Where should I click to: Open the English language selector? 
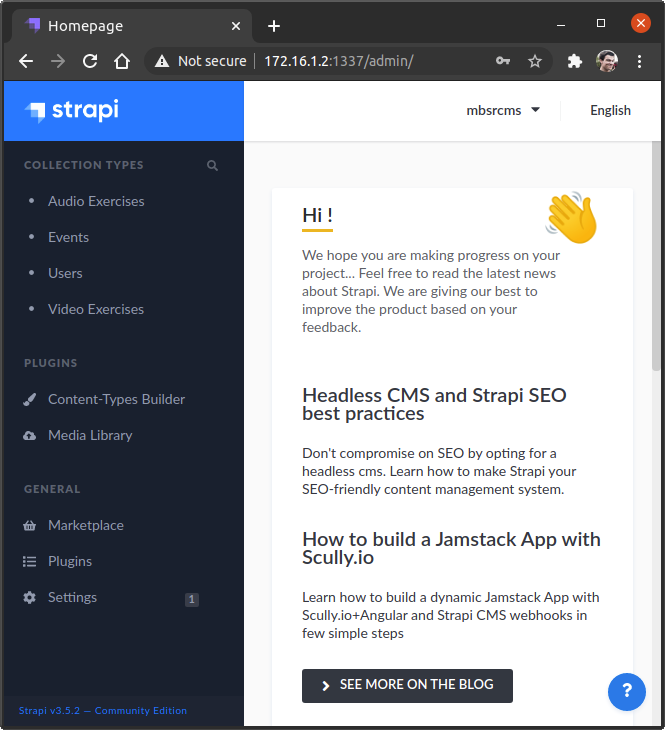coord(610,110)
